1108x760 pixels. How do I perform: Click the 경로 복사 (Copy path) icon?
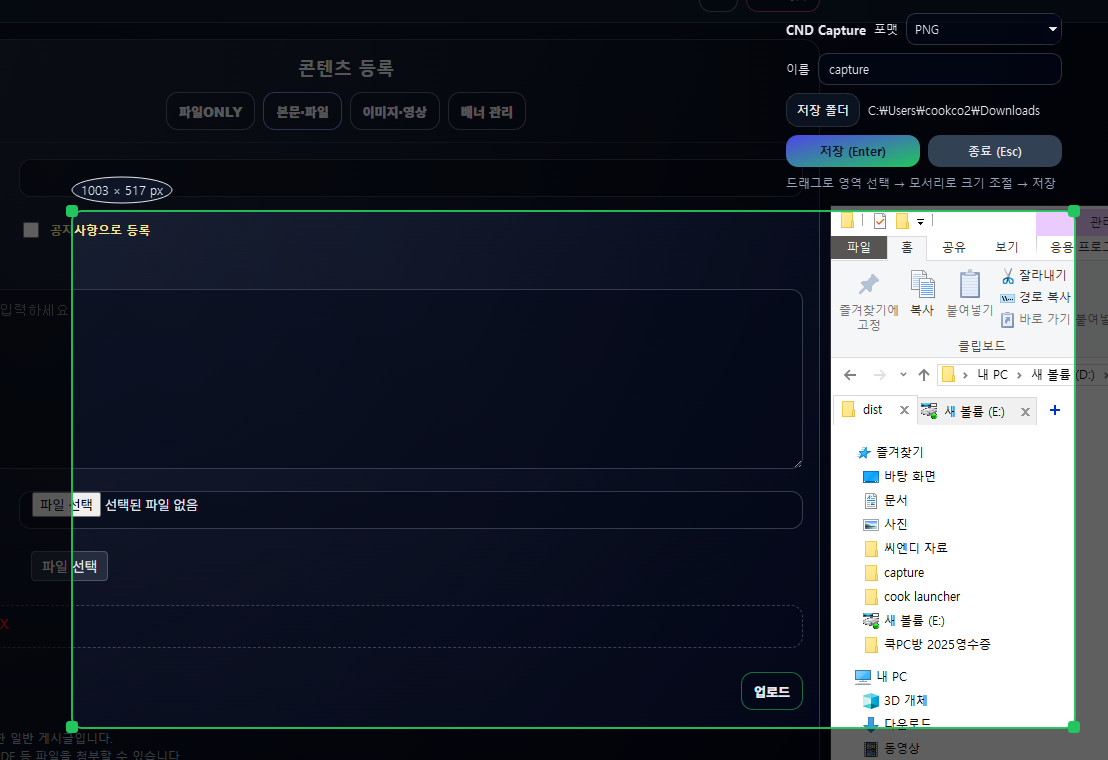[1008, 298]
